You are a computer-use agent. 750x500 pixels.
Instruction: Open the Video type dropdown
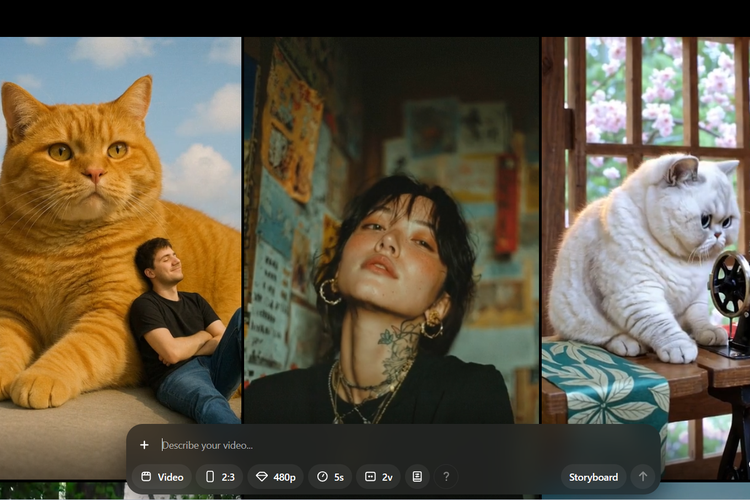coord(161,477)
